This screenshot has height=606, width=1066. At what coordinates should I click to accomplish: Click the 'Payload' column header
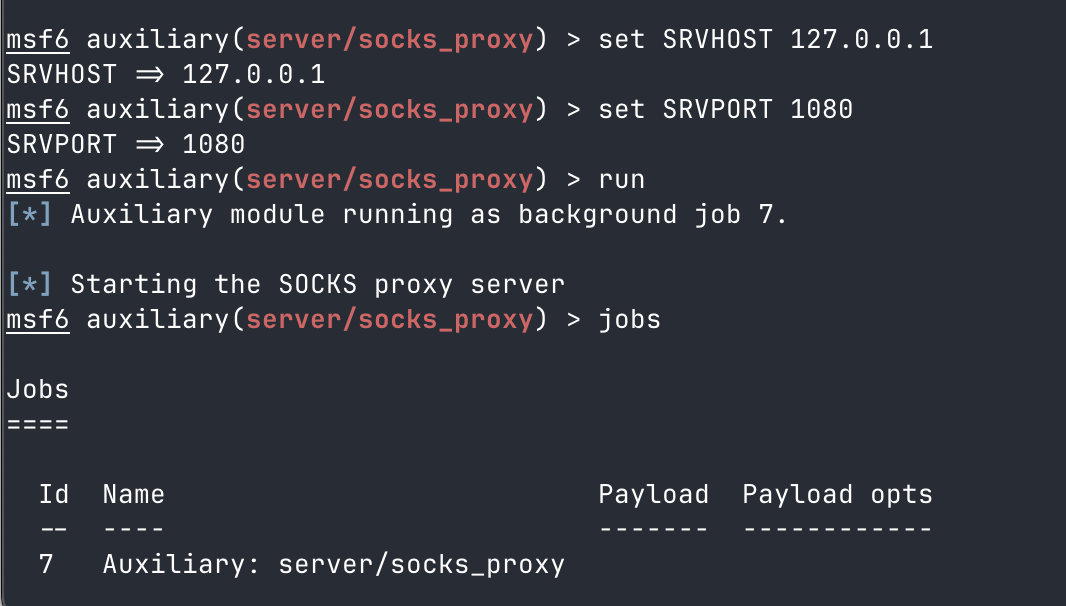[x=653, y=494]
